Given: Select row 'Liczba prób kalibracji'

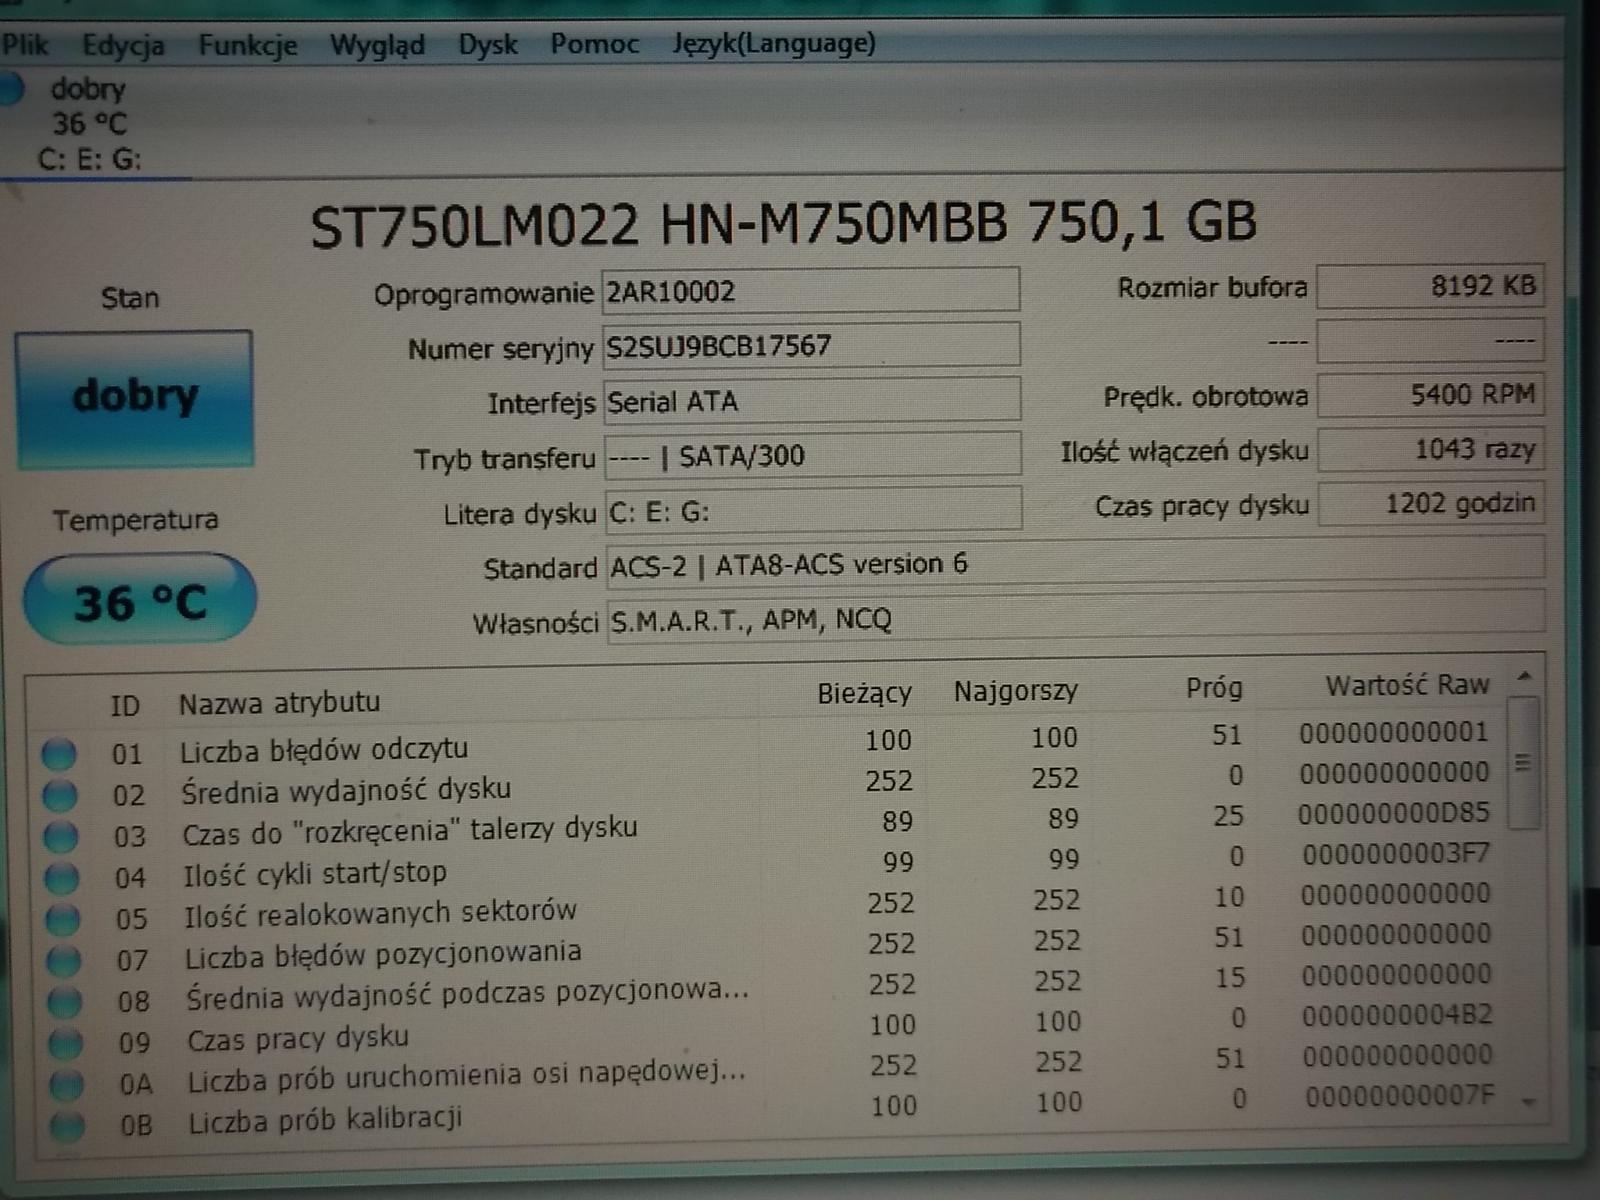Looking at the screenshot, I should (x=774, y=1111).
